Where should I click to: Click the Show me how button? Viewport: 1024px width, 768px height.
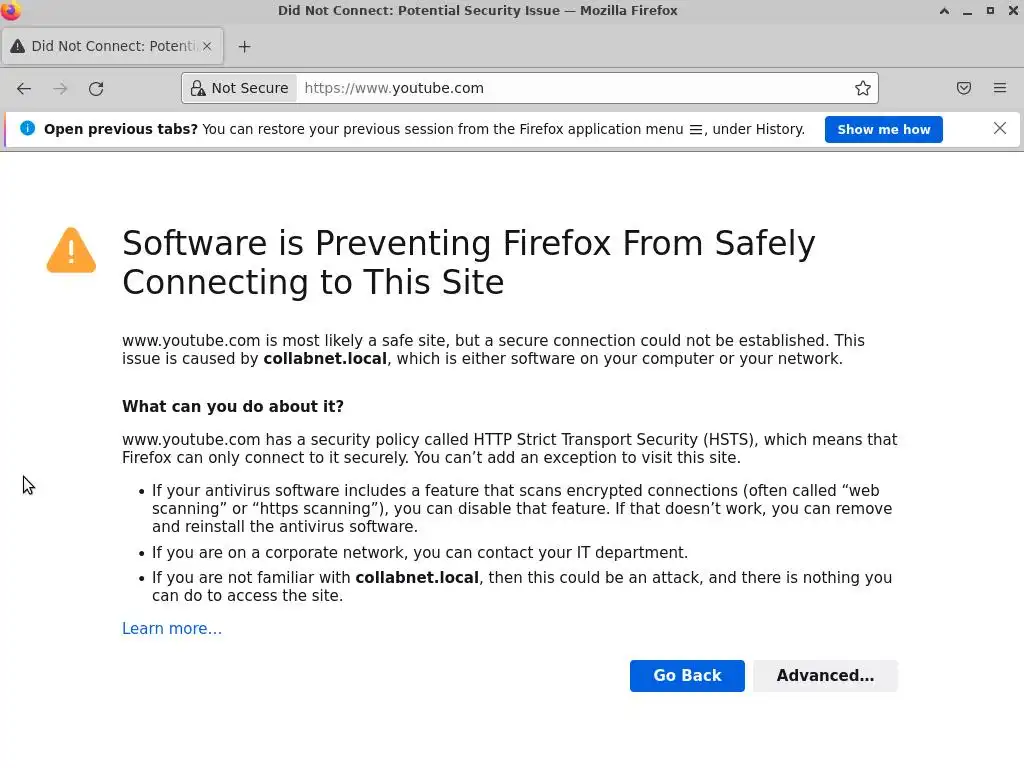coord(883,129)
